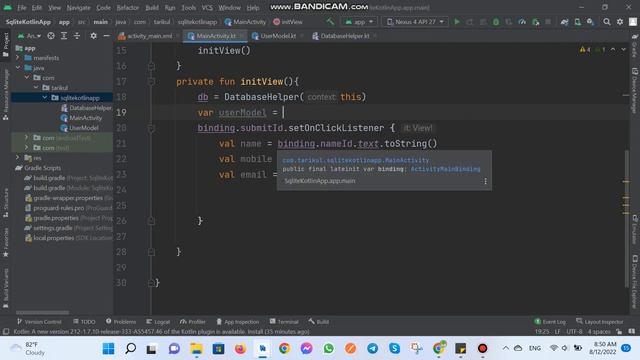The height and width of the screenshot is (360, 640).
Task: Open the Terminal tool window
Action: coord(284,322)
